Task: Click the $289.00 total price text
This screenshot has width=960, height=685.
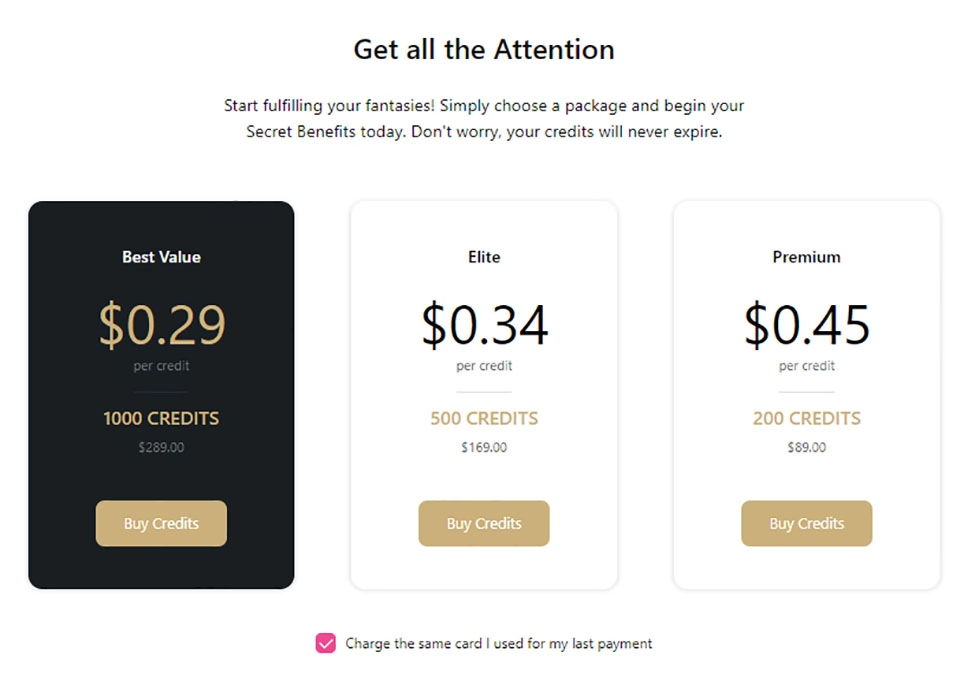Action: 161,447
